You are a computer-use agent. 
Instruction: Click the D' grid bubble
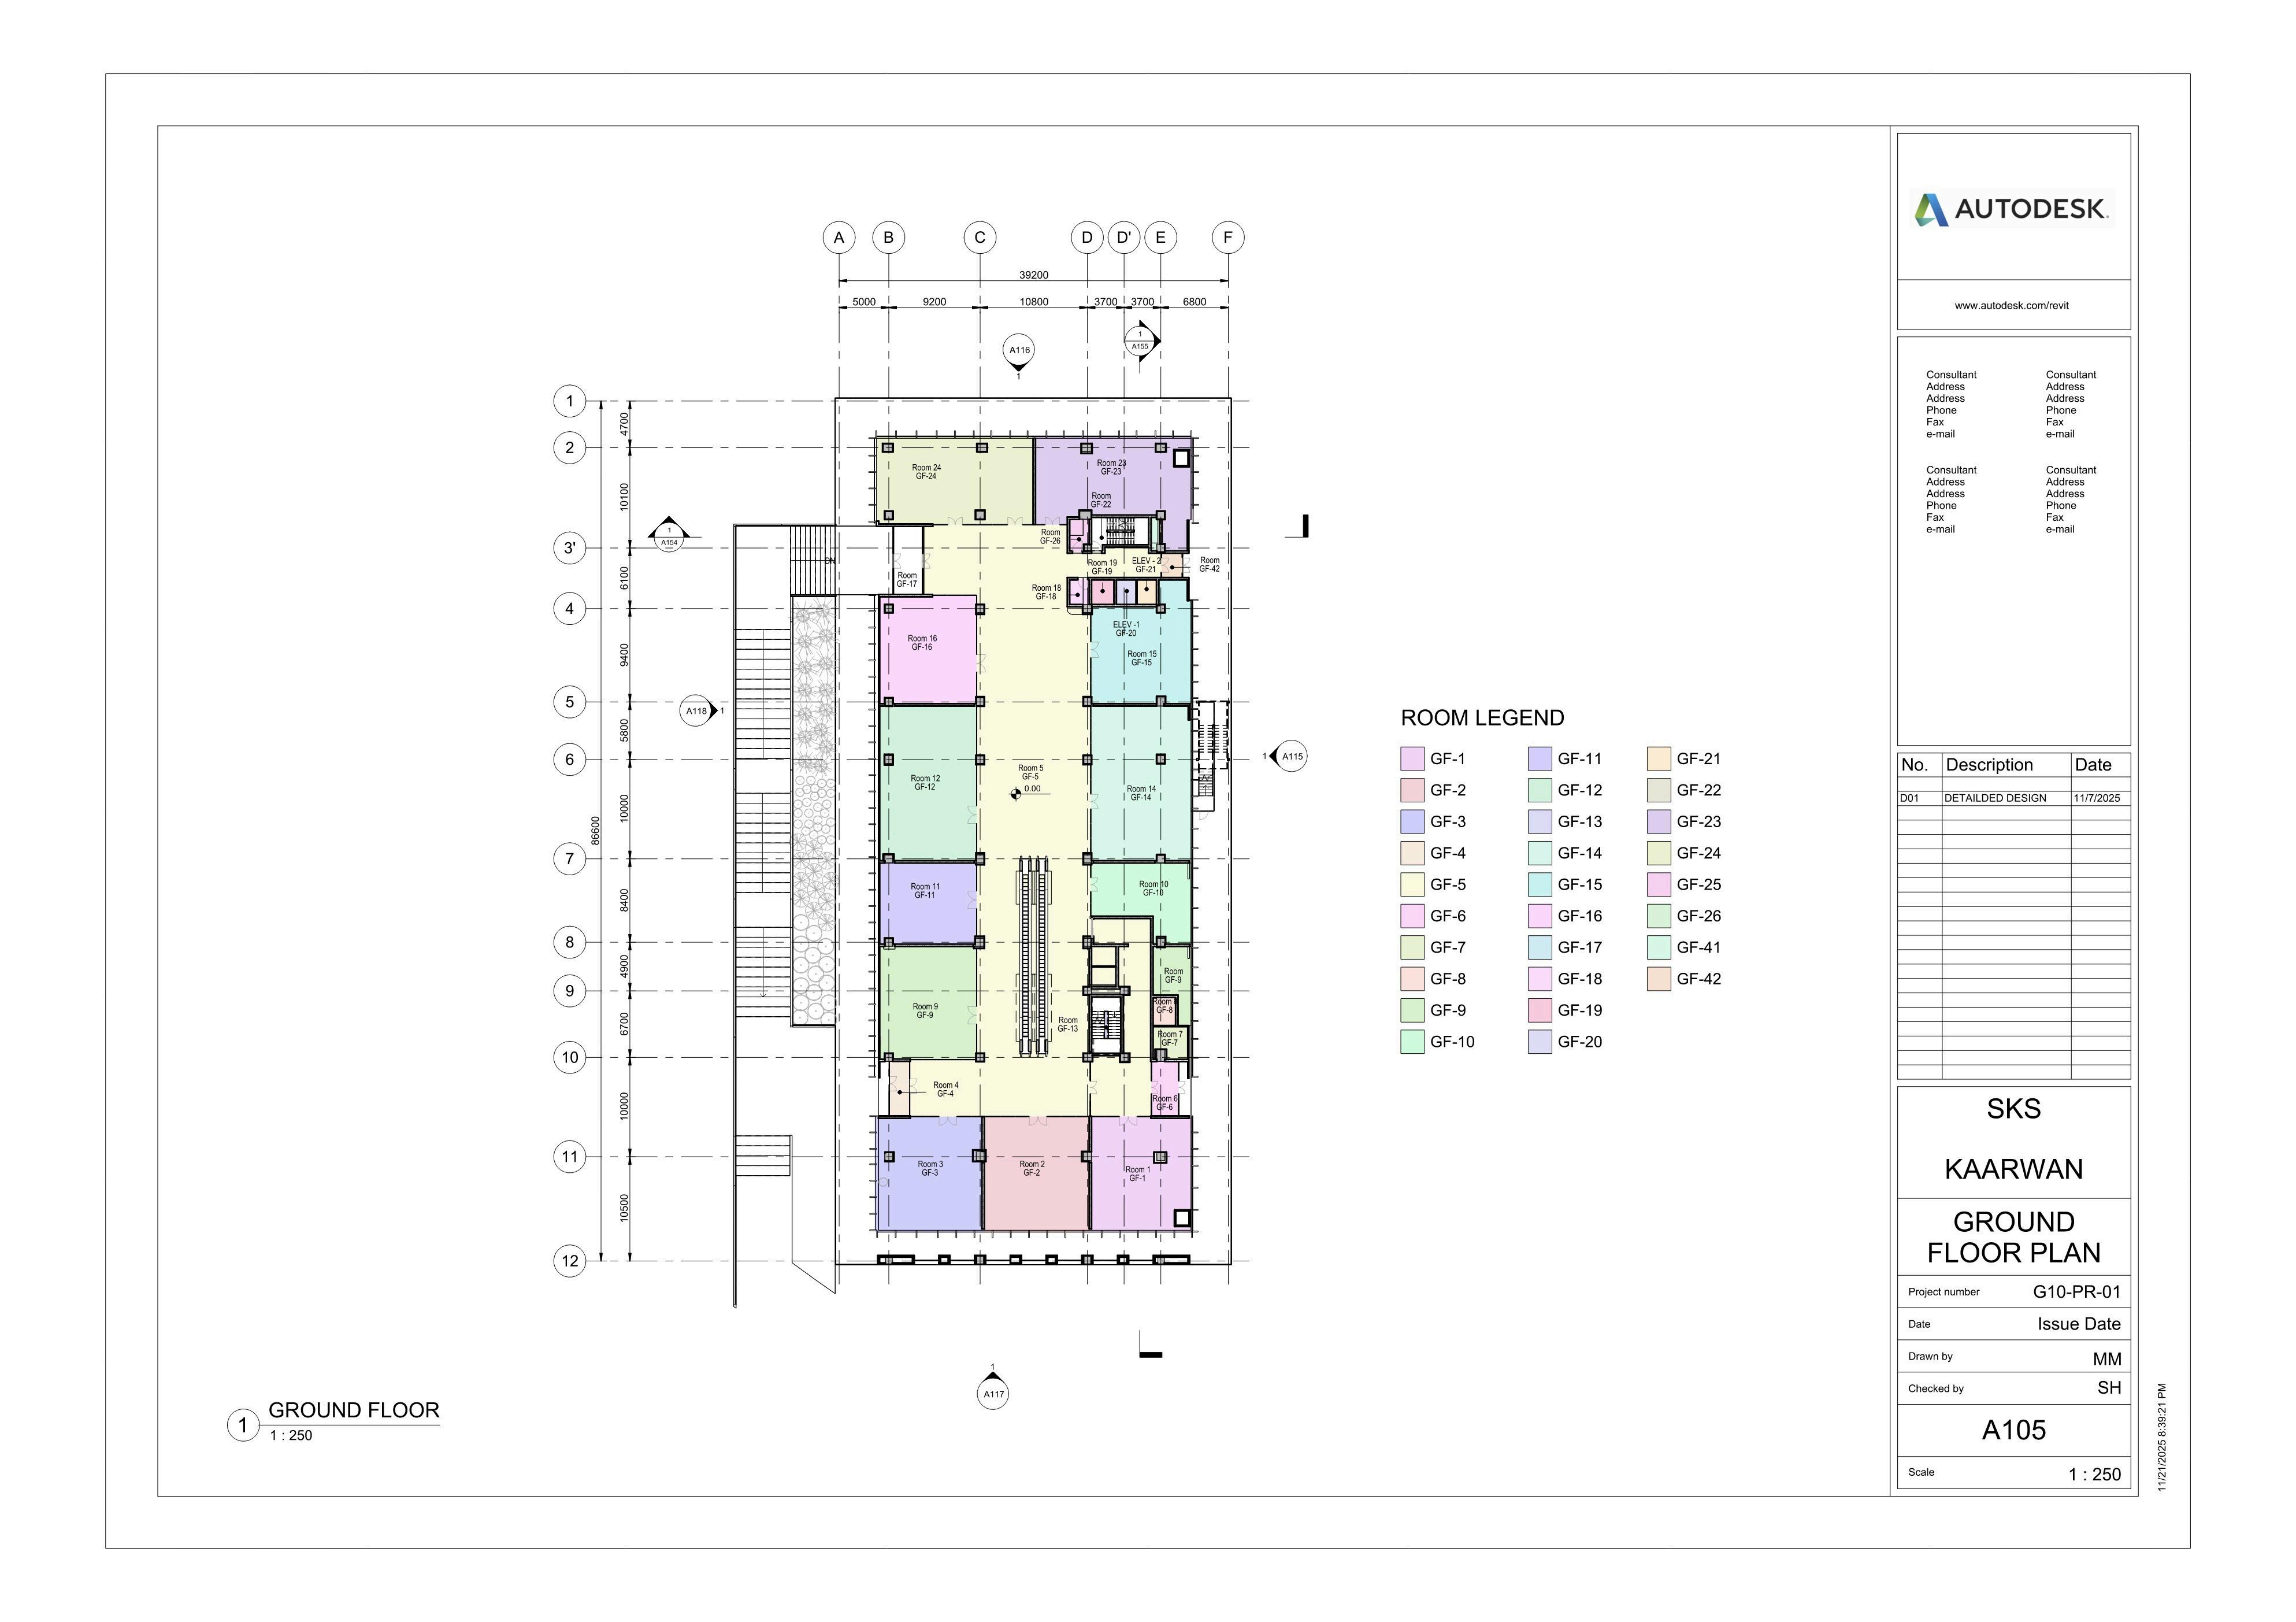[x=1124, y=238]
